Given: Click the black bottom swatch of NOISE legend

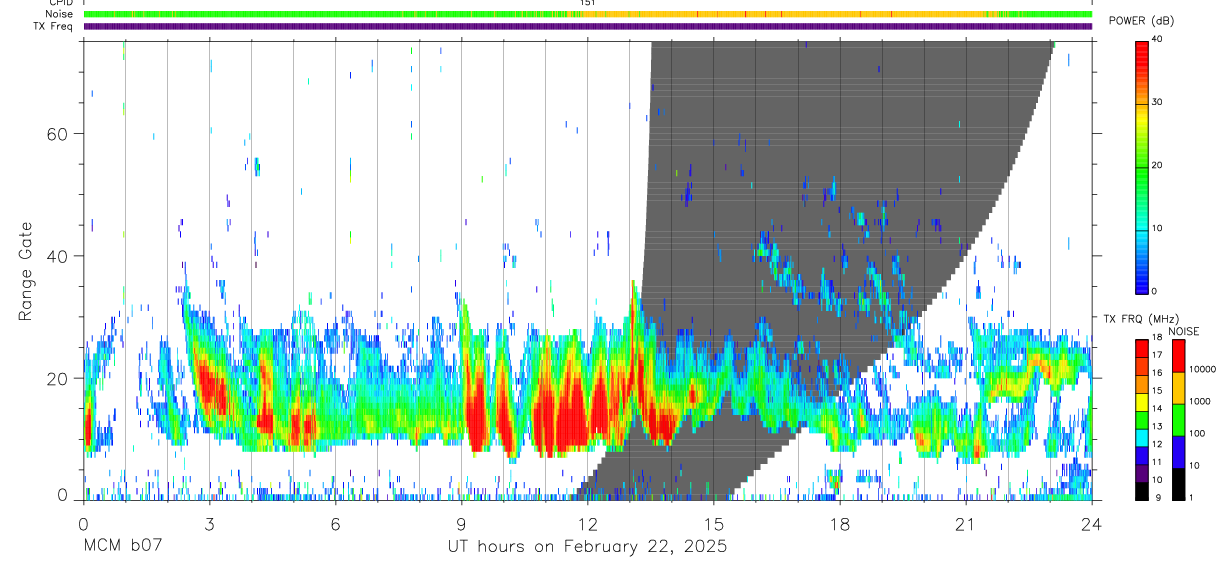Looking at the screenshot, I should click(1179, 484).
